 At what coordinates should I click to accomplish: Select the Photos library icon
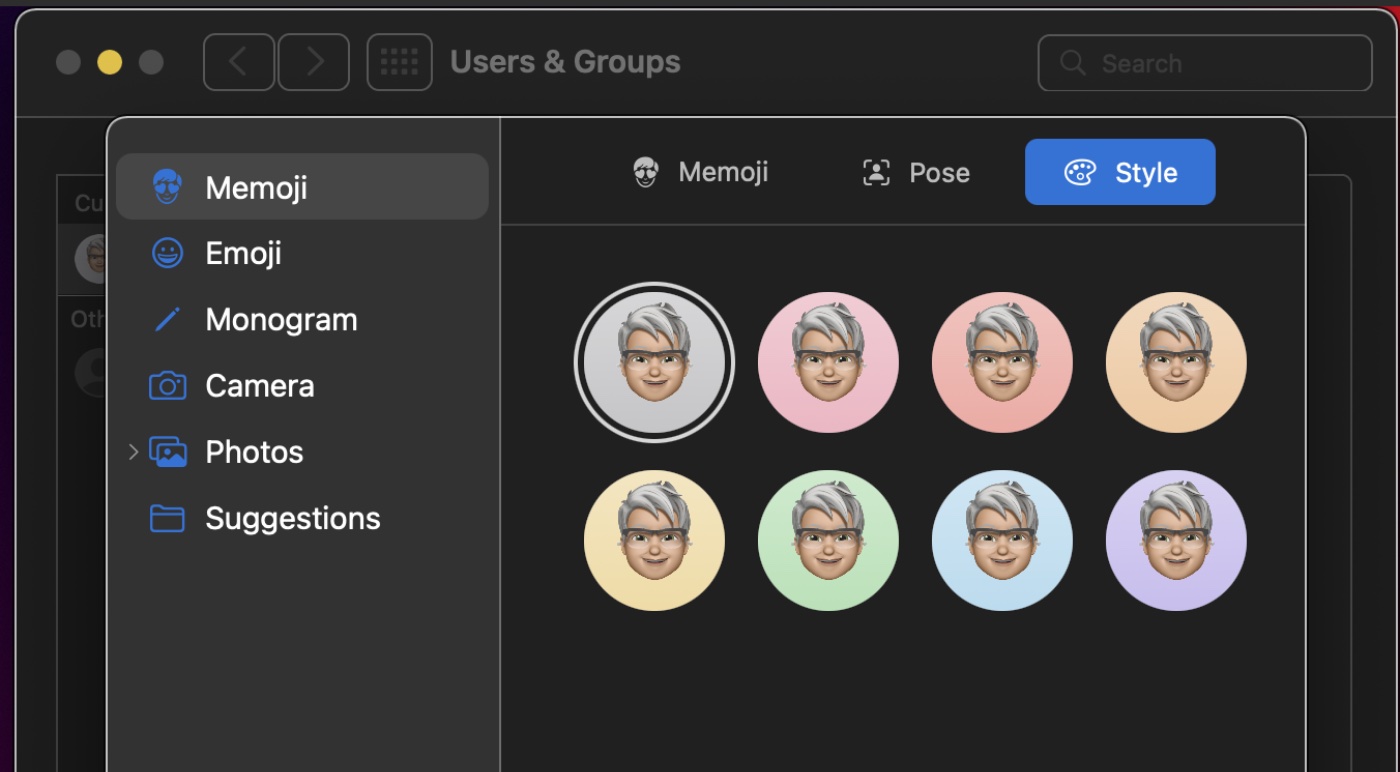click(x=168, y=452)
